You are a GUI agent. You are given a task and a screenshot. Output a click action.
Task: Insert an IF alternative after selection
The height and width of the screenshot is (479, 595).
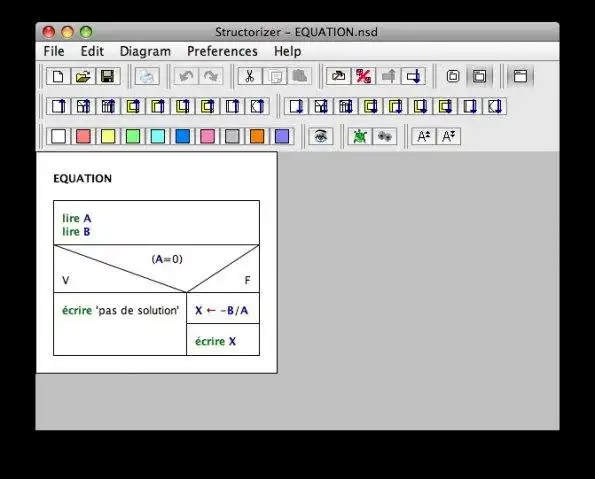pyautogui.click(x=321, y=106)
